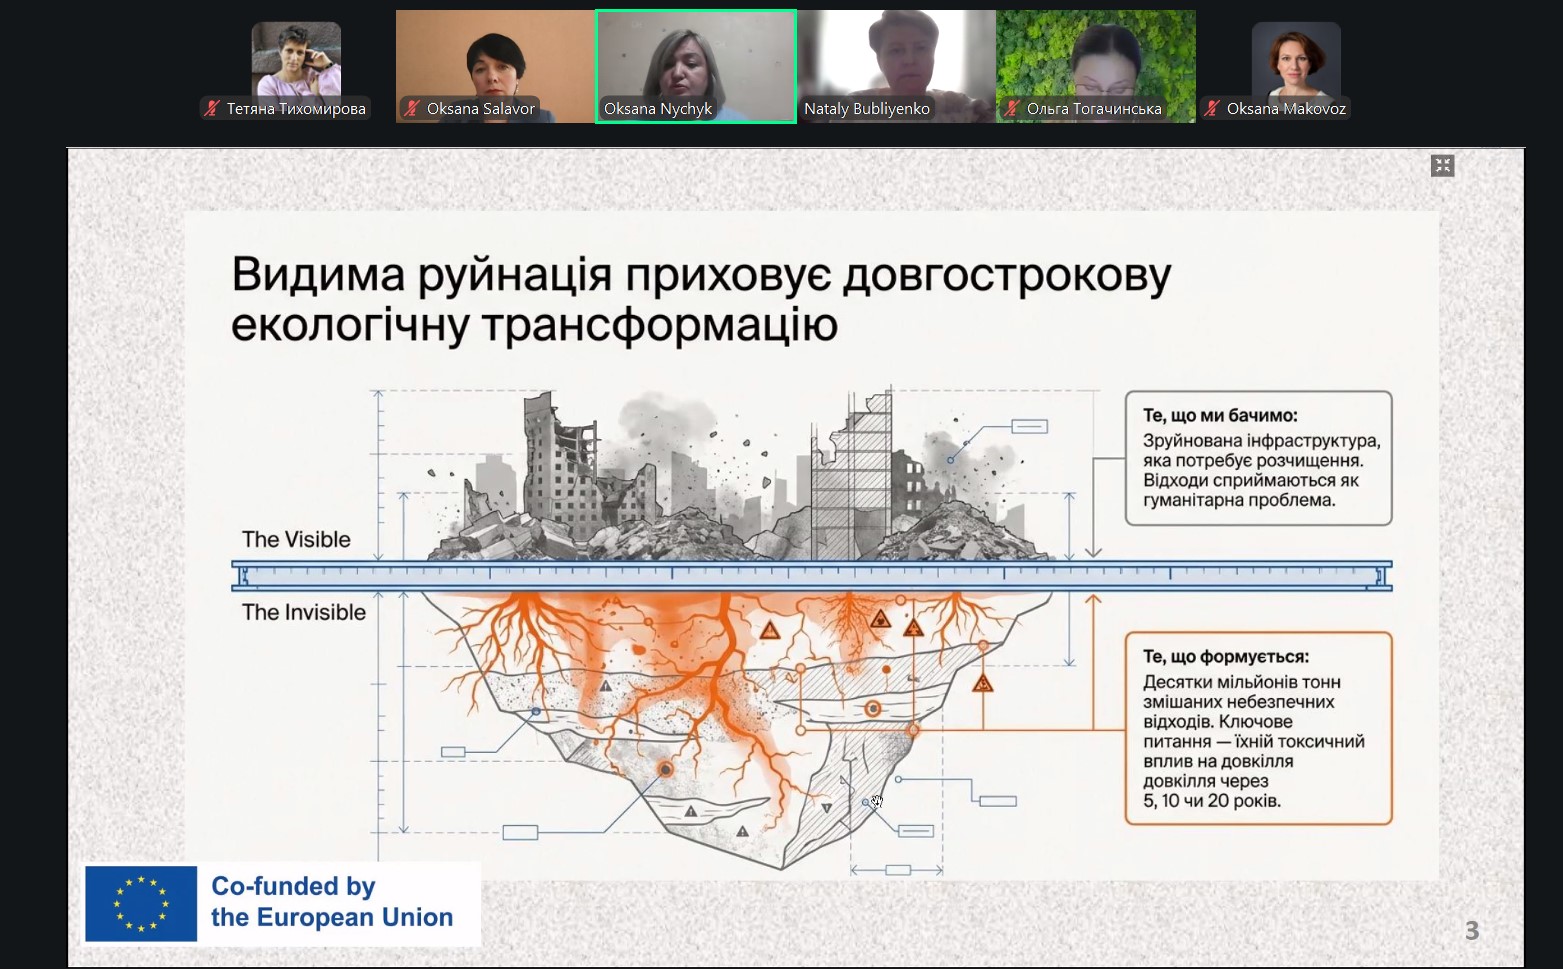Image resolution: width=1563 pixels, height=970 pixels.
Task: Click the muted mic icon next to Oksana Salavor
Action: click(x=412, y=109)
